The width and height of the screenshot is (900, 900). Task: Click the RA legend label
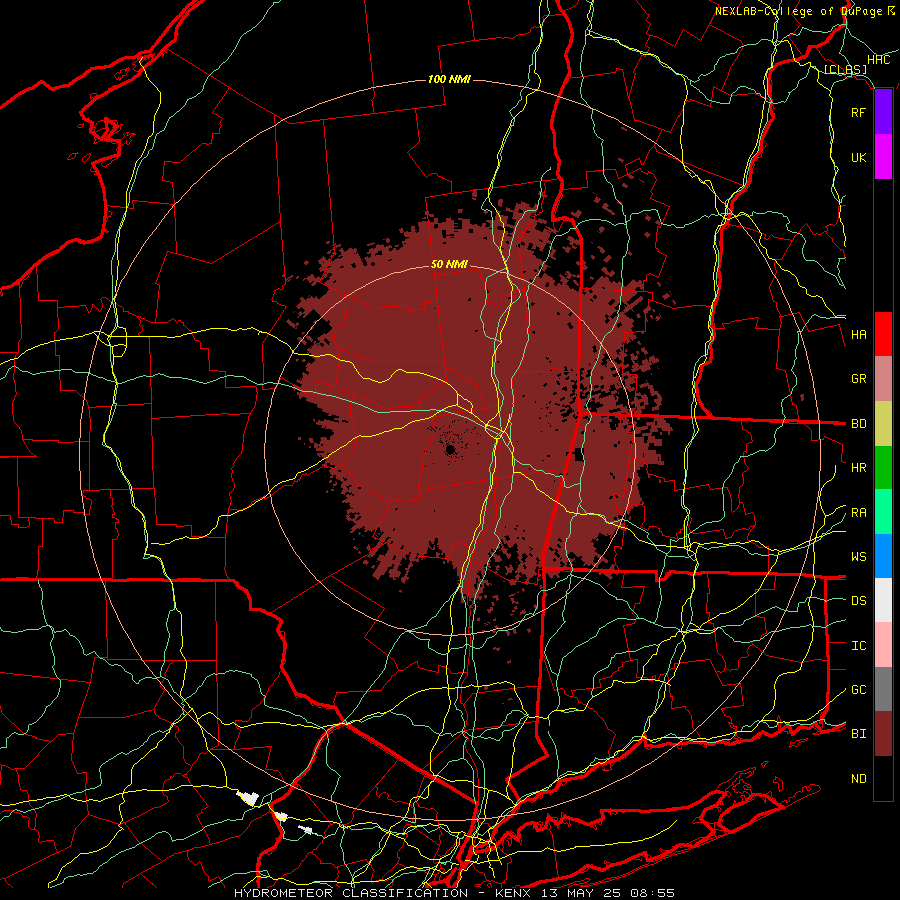(x=858, y=513)
